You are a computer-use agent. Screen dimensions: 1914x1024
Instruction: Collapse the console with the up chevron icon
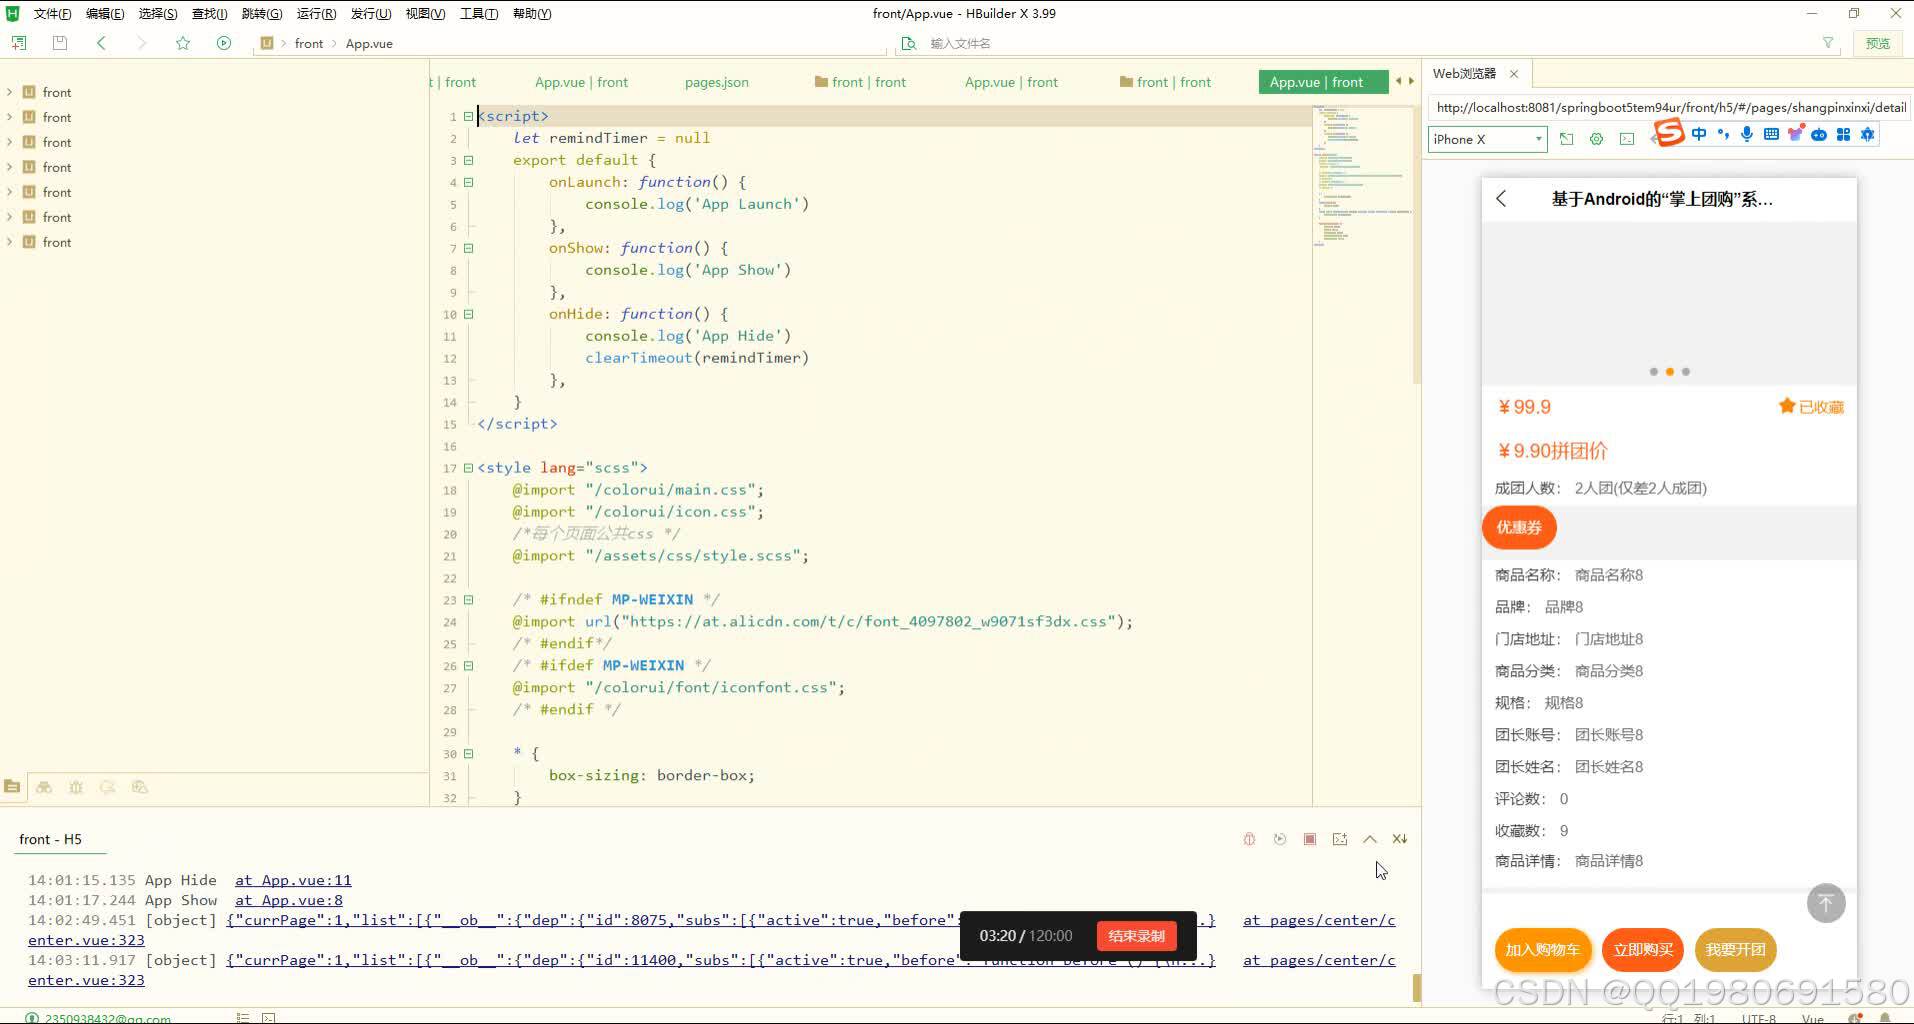pos(1370,839)
